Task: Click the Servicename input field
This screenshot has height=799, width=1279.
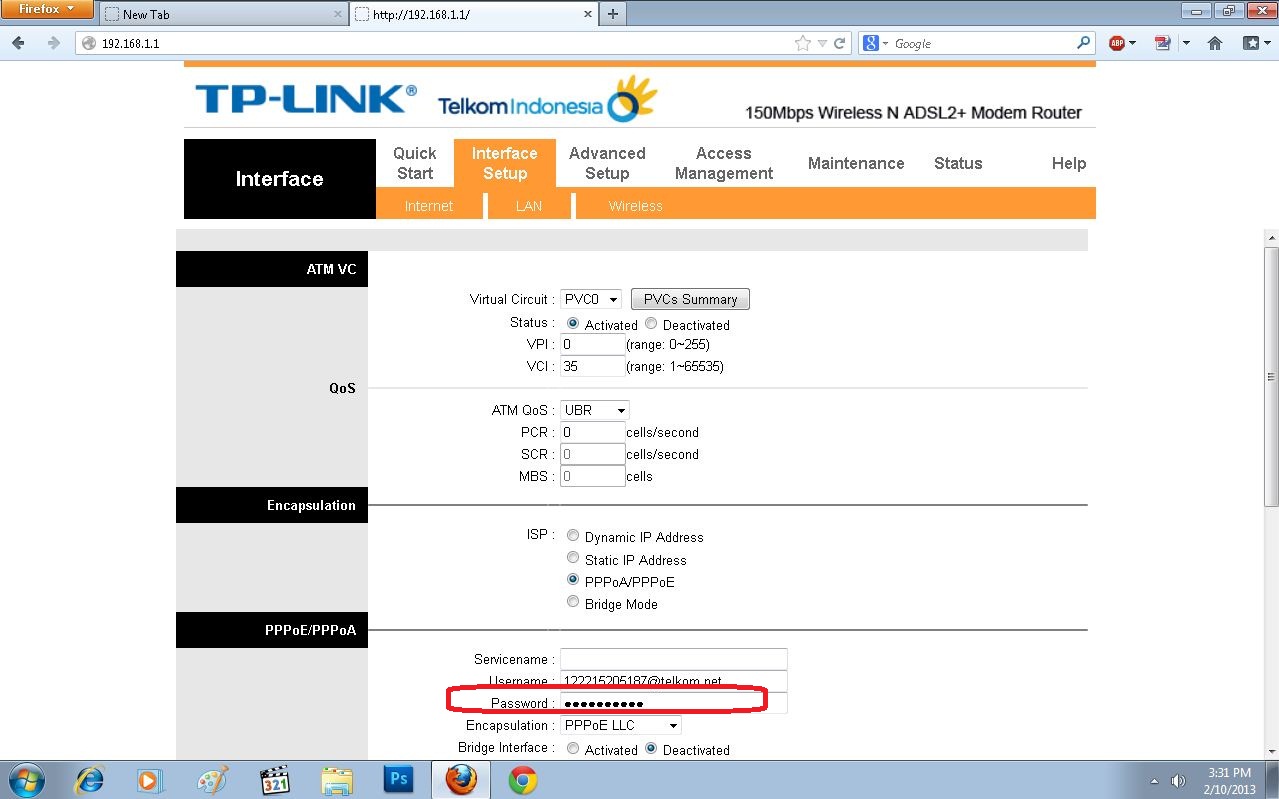Action: [673, 659]
